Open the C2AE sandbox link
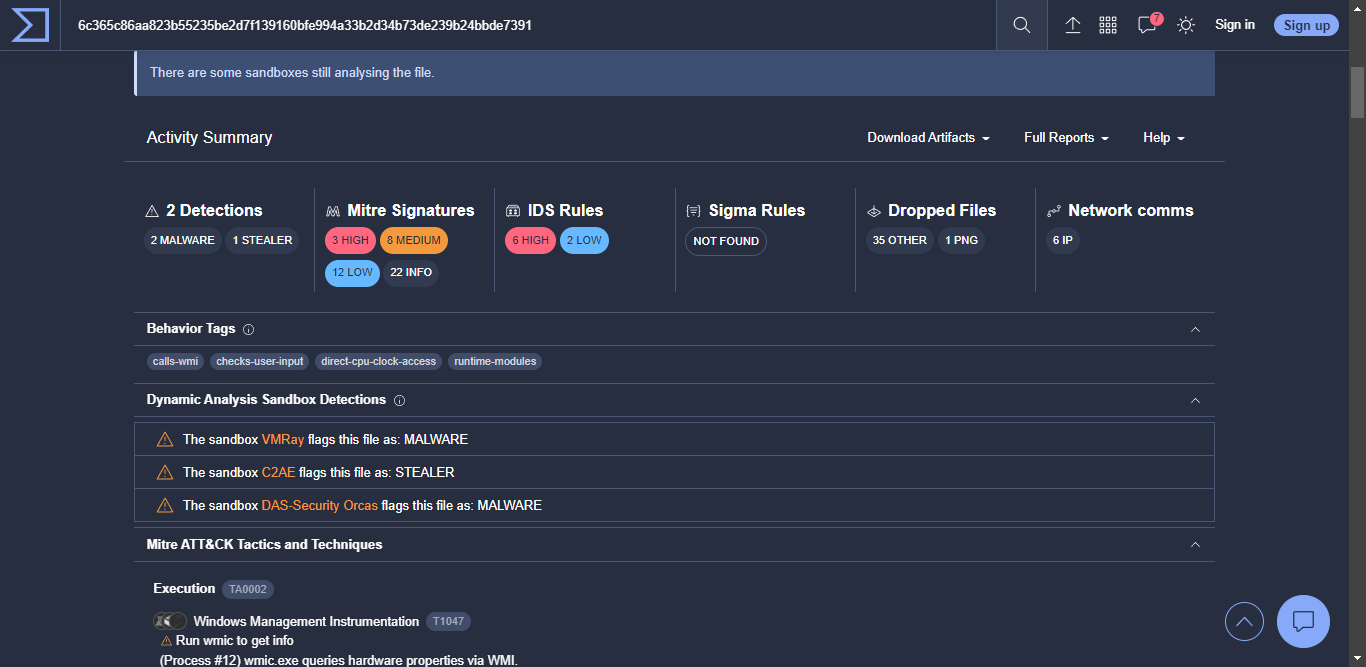 tap(279, 473)
